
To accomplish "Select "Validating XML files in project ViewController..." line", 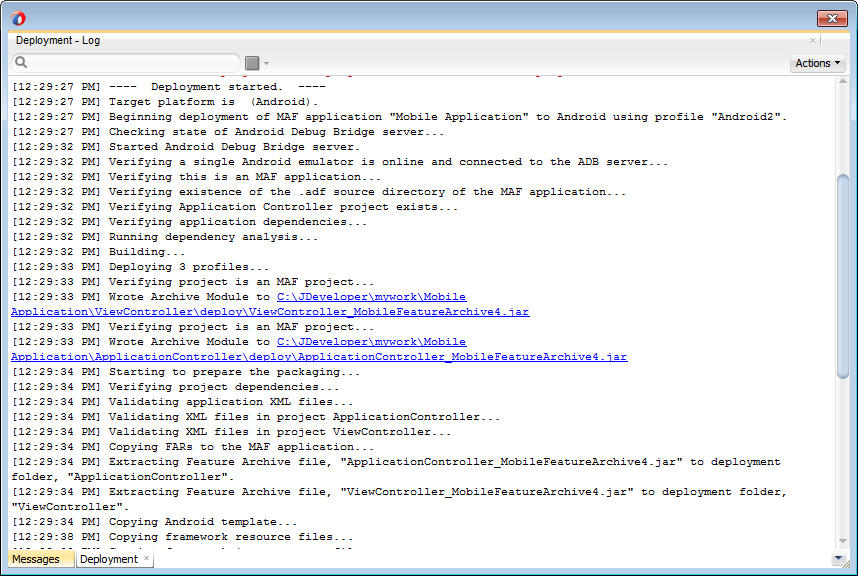I will point(231,432).
